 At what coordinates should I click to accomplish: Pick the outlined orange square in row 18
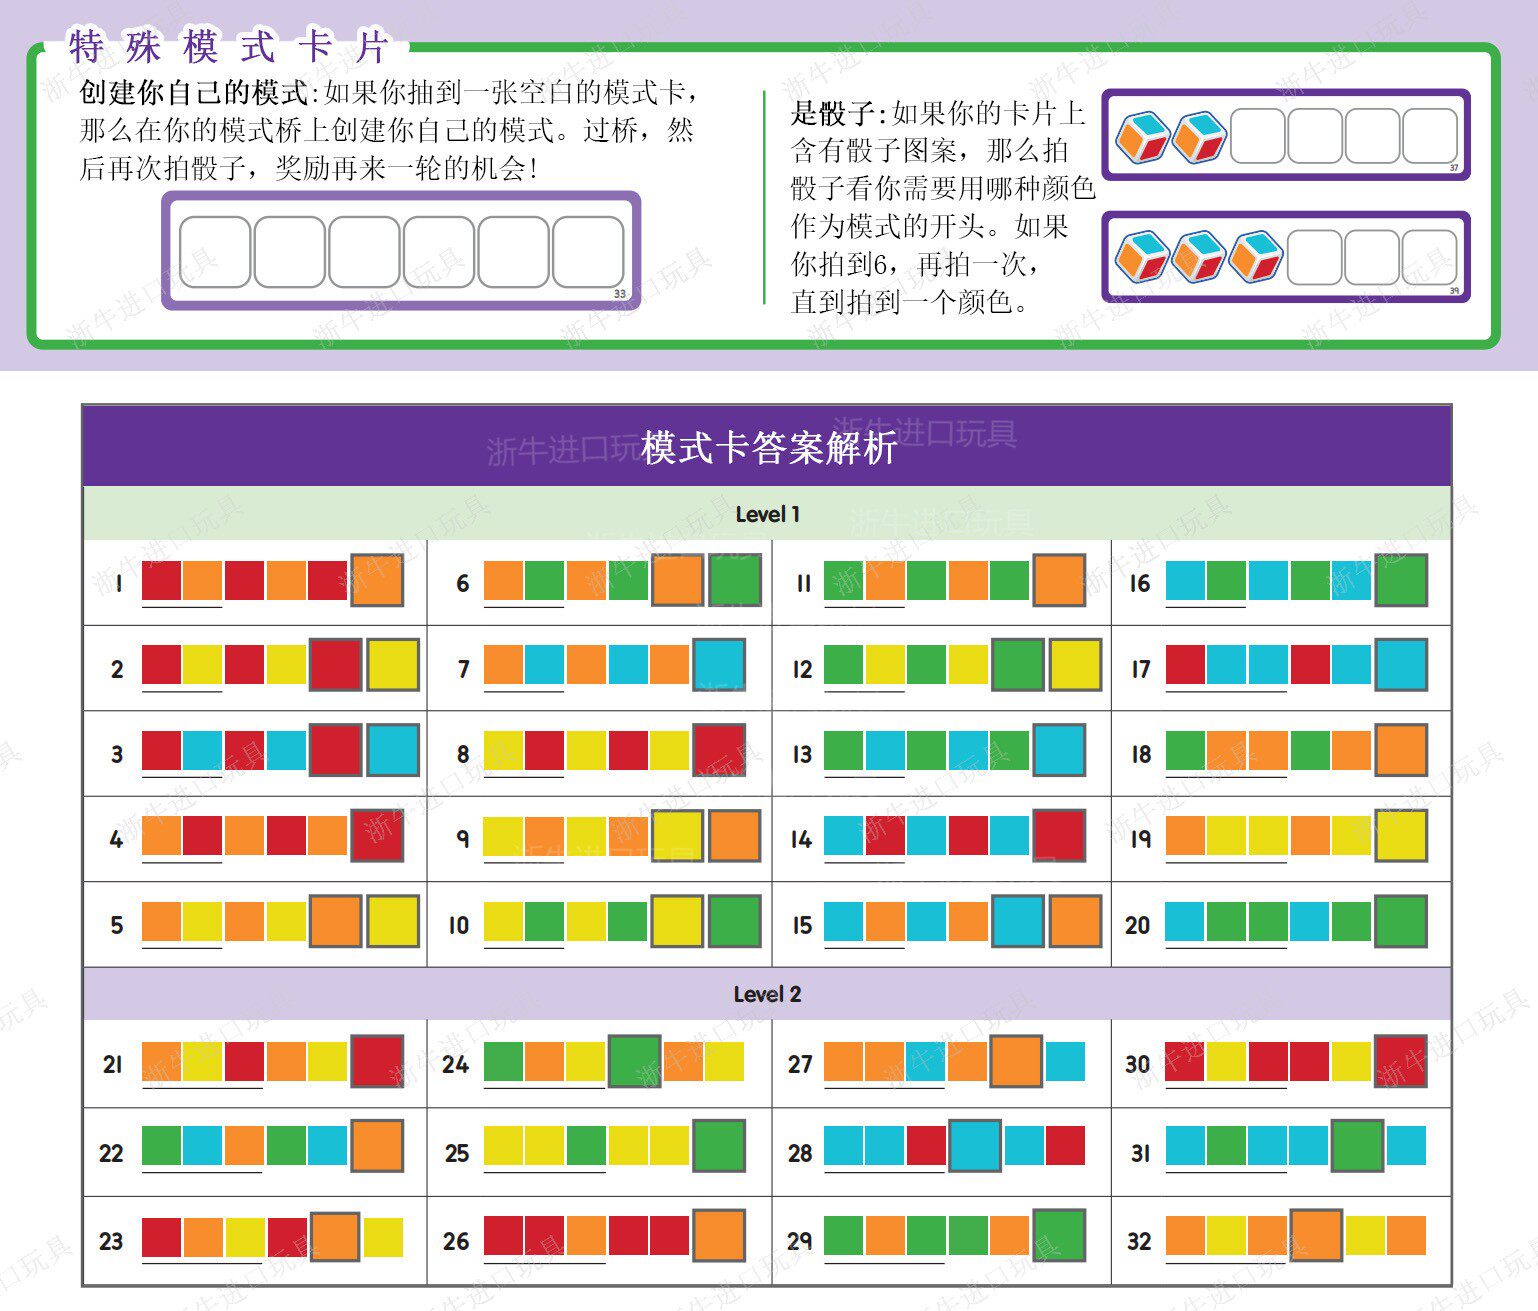point(1401,750)
